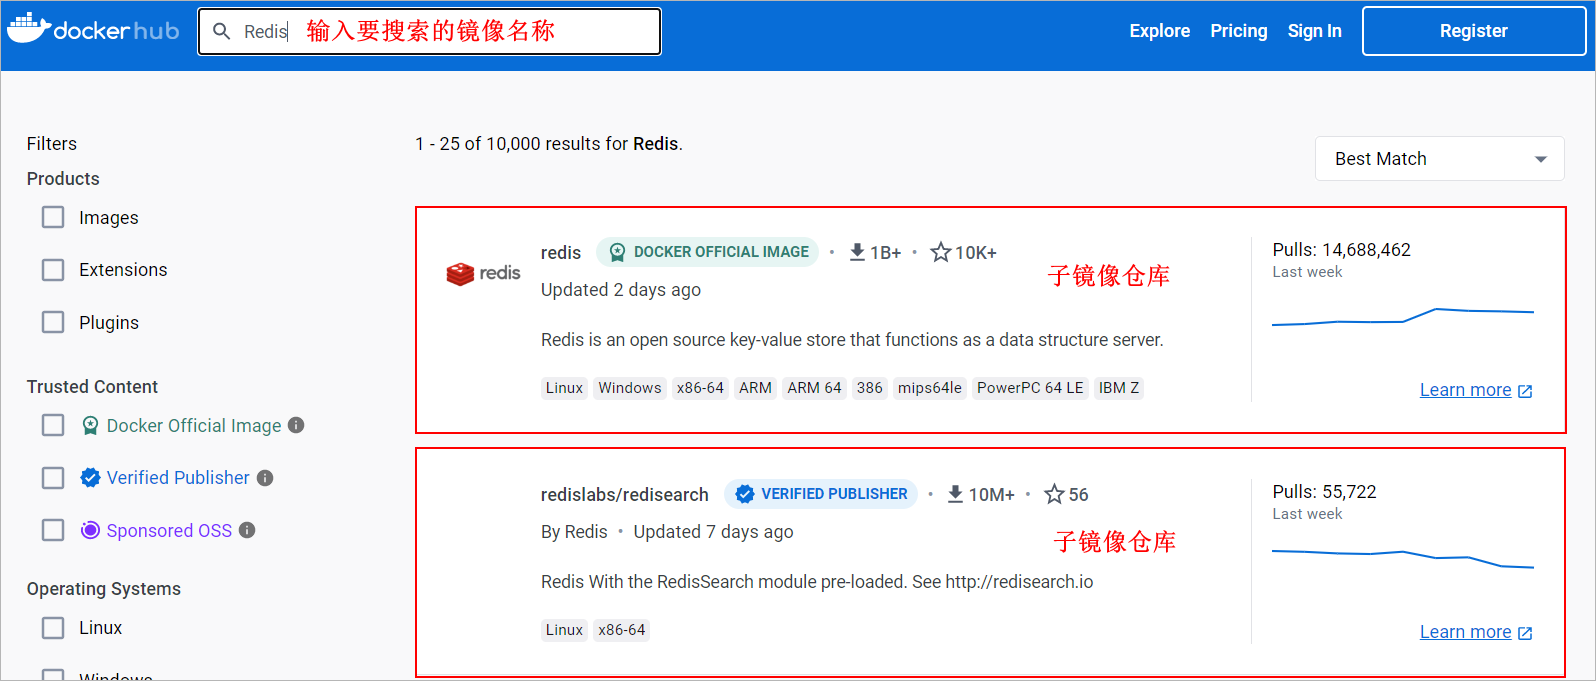The width and height of the screenshot is (1596, 681).
Task: Open the redislabs/redisearch repository title
Action: coord(624,495)
